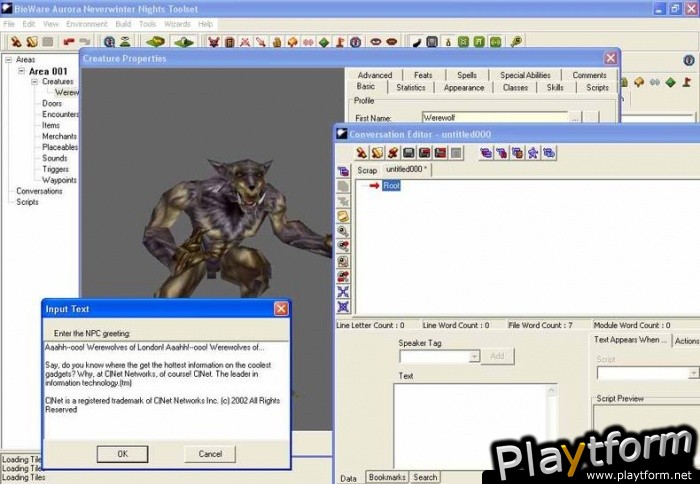The height and width of the screenshot is (484, 700).
Task: Open the Area Properties globe icon
Action: point(109,42)
